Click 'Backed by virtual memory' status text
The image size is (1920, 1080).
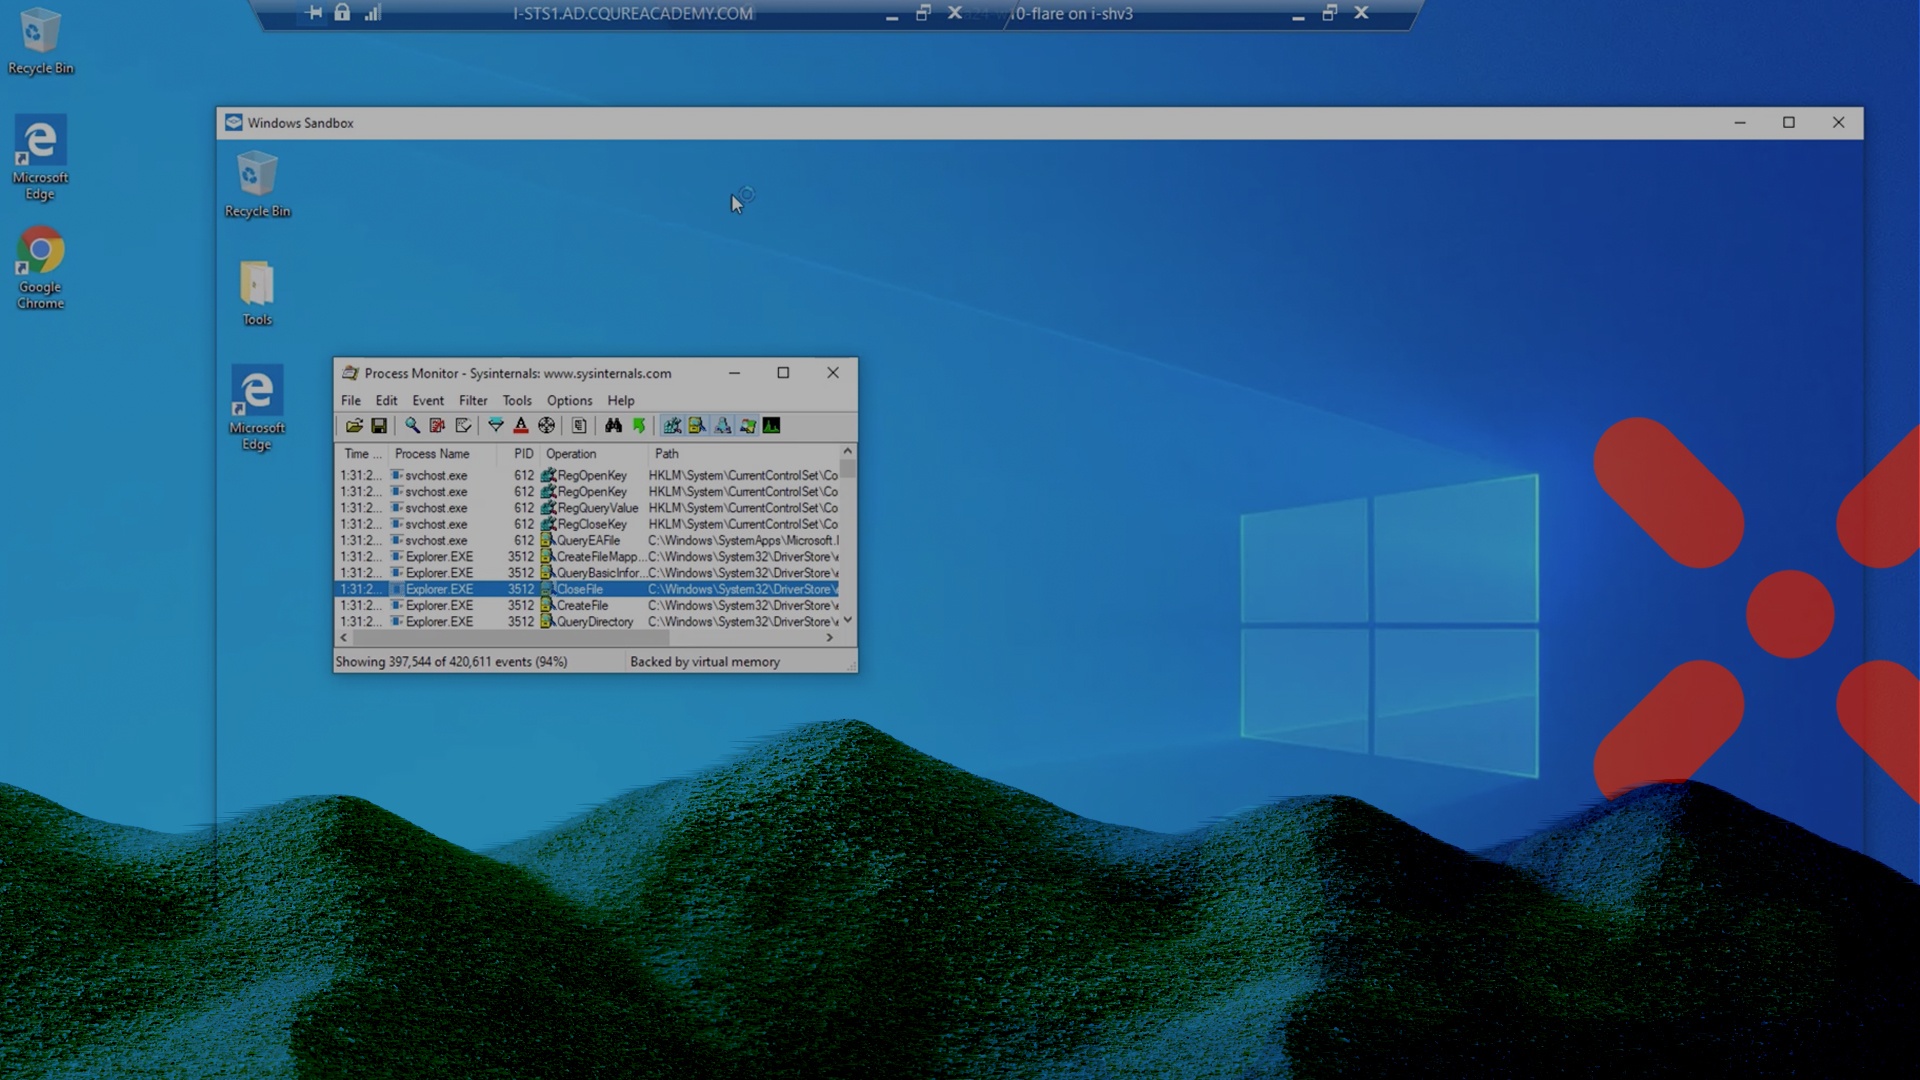point(705,662)
